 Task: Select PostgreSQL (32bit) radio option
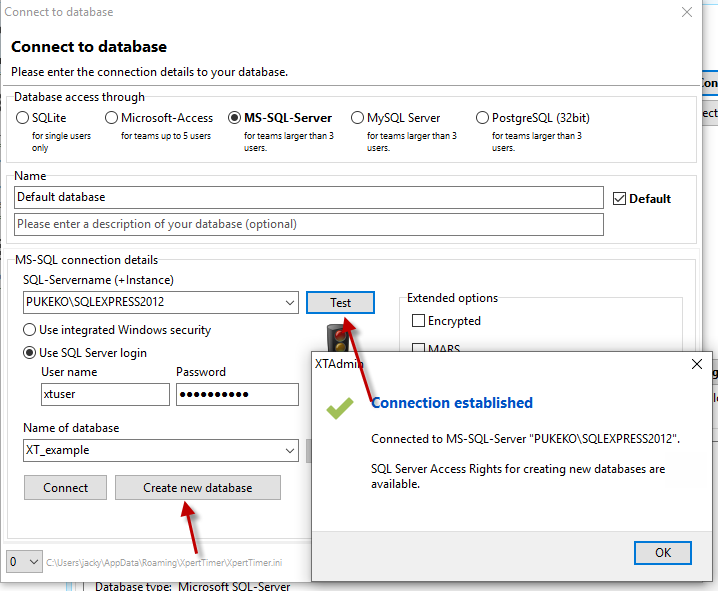(x=483, y=118)
